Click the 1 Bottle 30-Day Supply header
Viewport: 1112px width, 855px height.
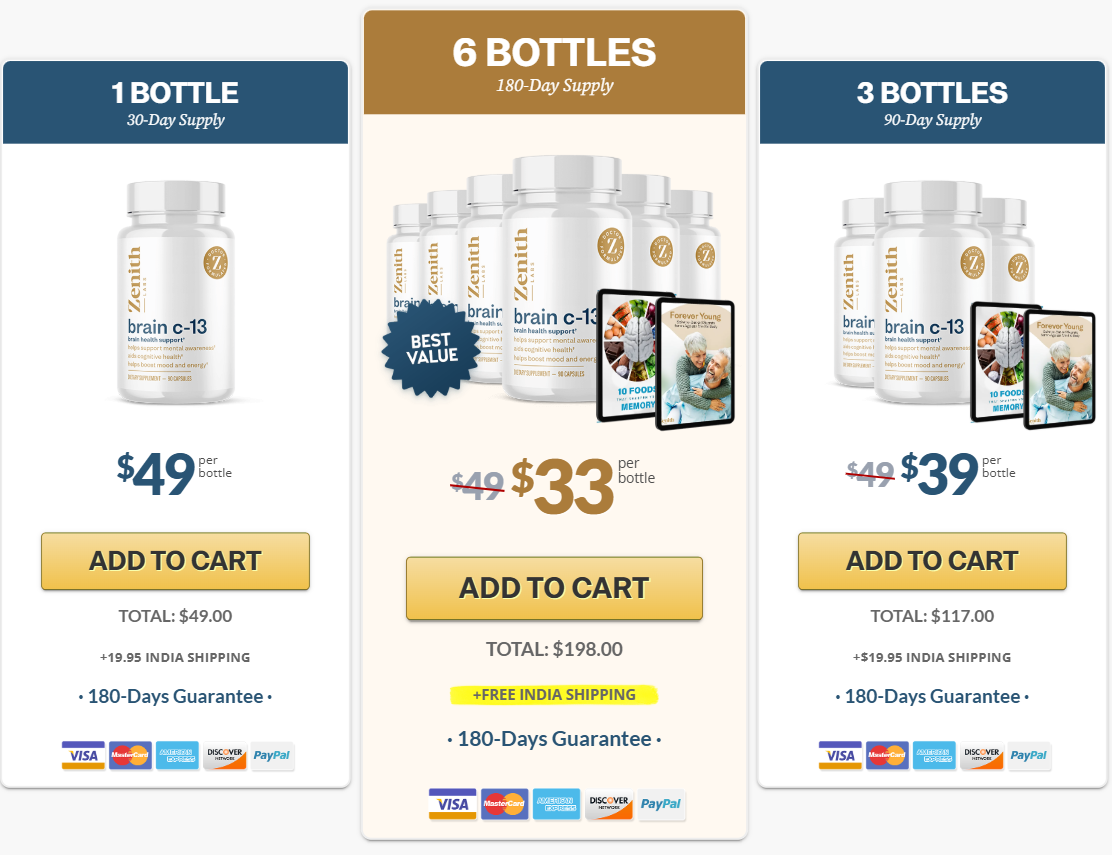(x=175, y=103)
